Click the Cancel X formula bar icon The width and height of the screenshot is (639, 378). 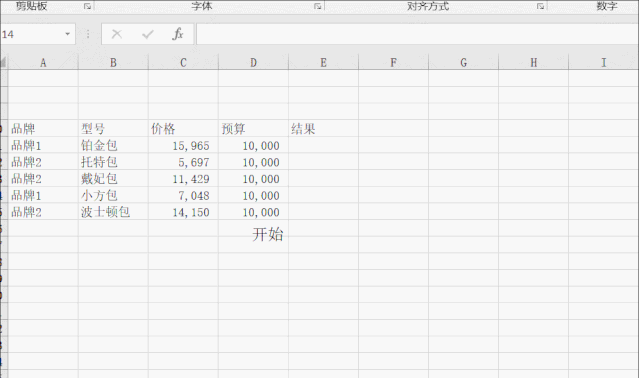(x=117, y=34)
